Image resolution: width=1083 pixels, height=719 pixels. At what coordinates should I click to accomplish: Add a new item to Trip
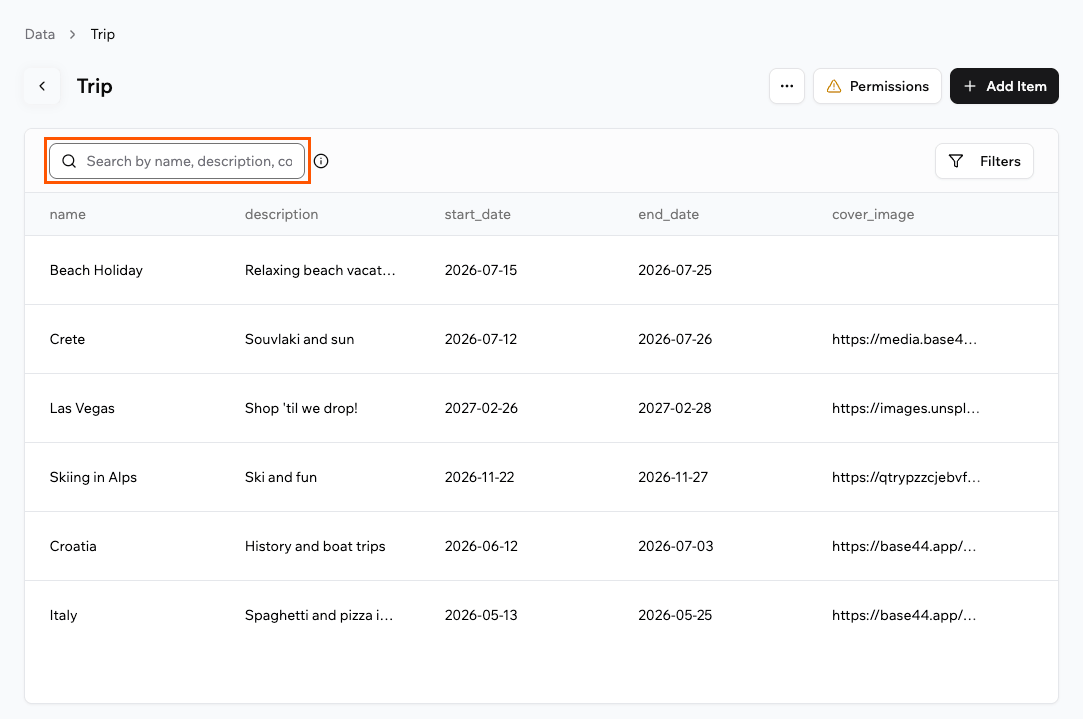(1004, 86)
